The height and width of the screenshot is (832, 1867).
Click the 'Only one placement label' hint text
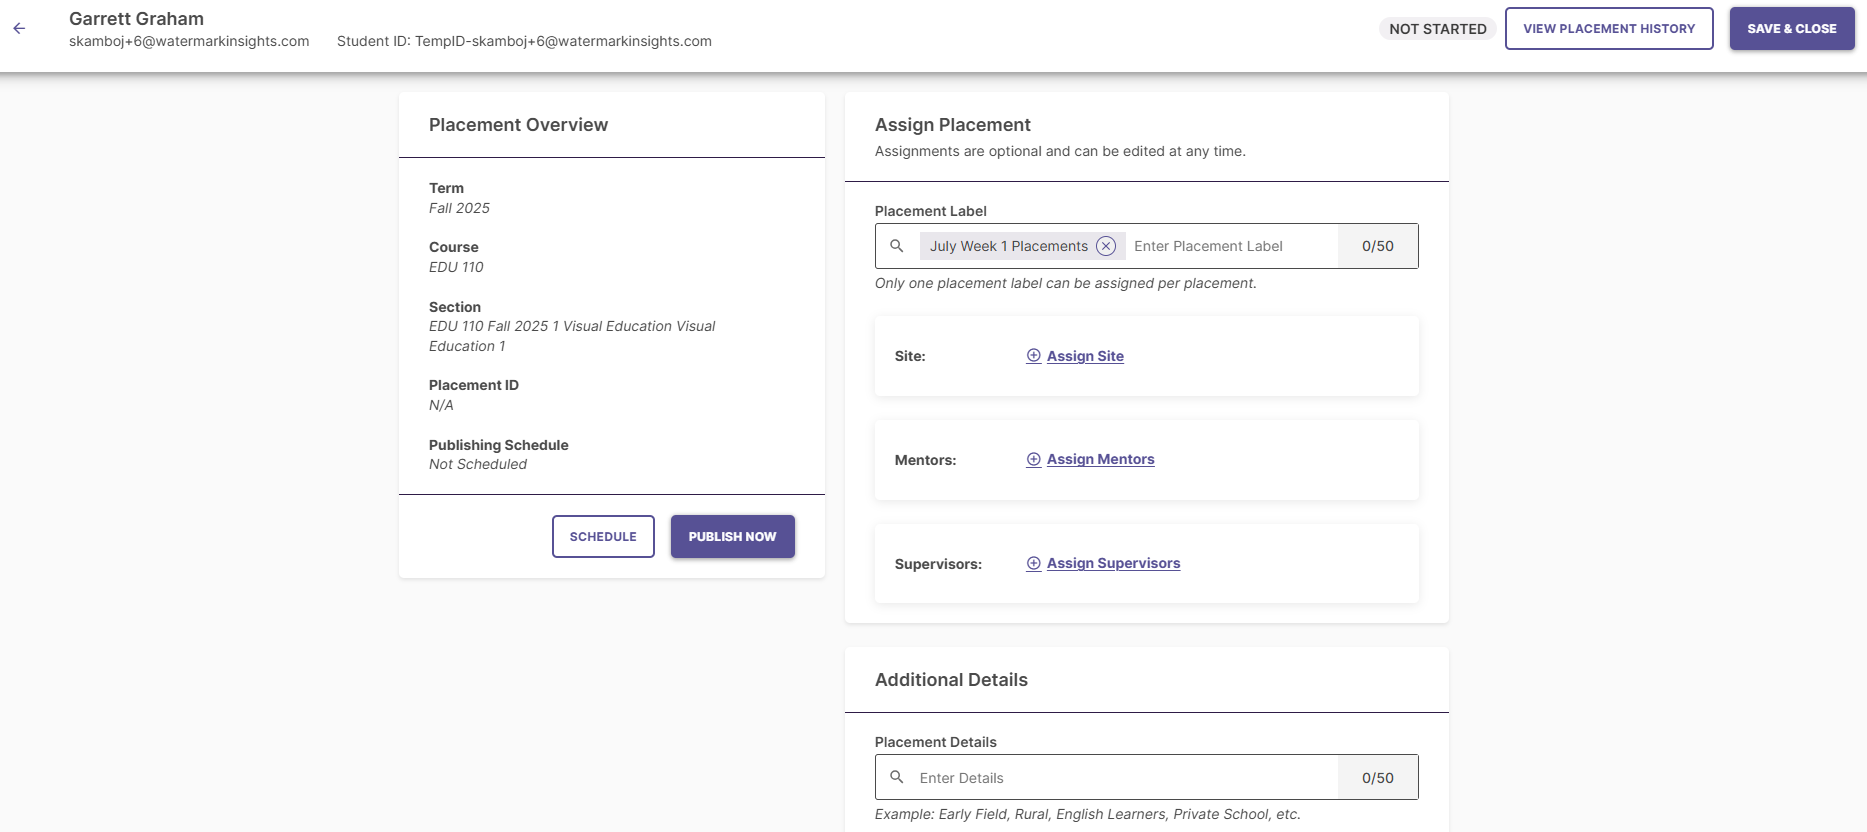1066,283
